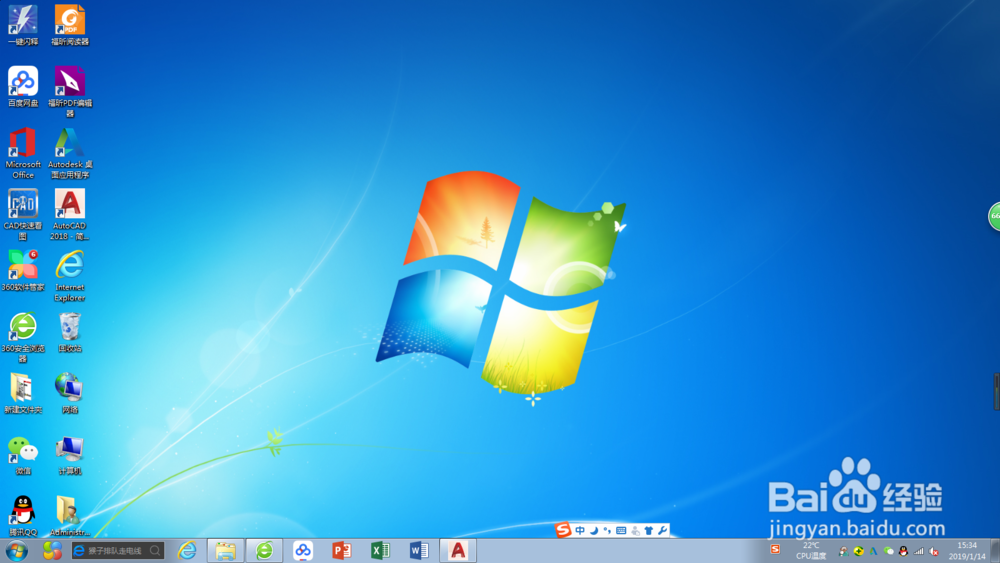Image resolution: width=1000 pixels, height=563 pixels.
Task: Open QQ penguin from the system tray
Action: coord(903,551)
